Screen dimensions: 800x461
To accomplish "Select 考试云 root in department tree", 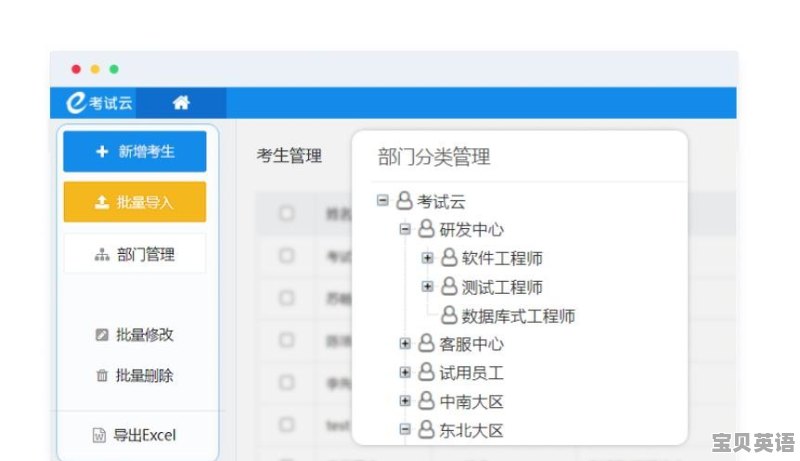I will point(441,201).
